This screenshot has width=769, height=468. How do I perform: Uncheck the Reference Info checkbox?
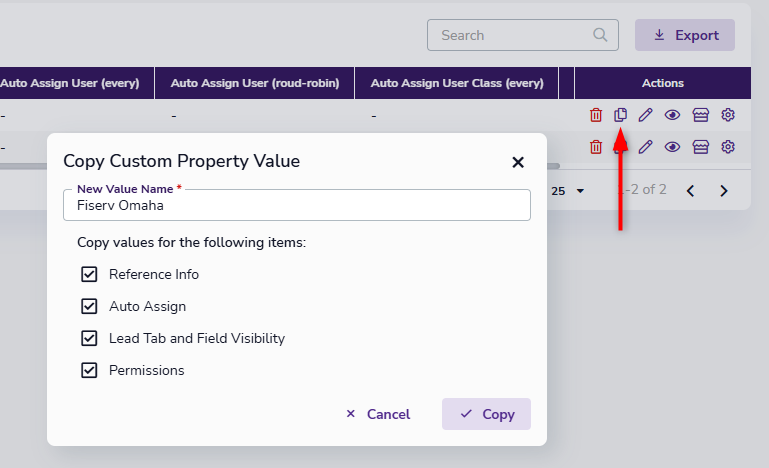[89, 274]
